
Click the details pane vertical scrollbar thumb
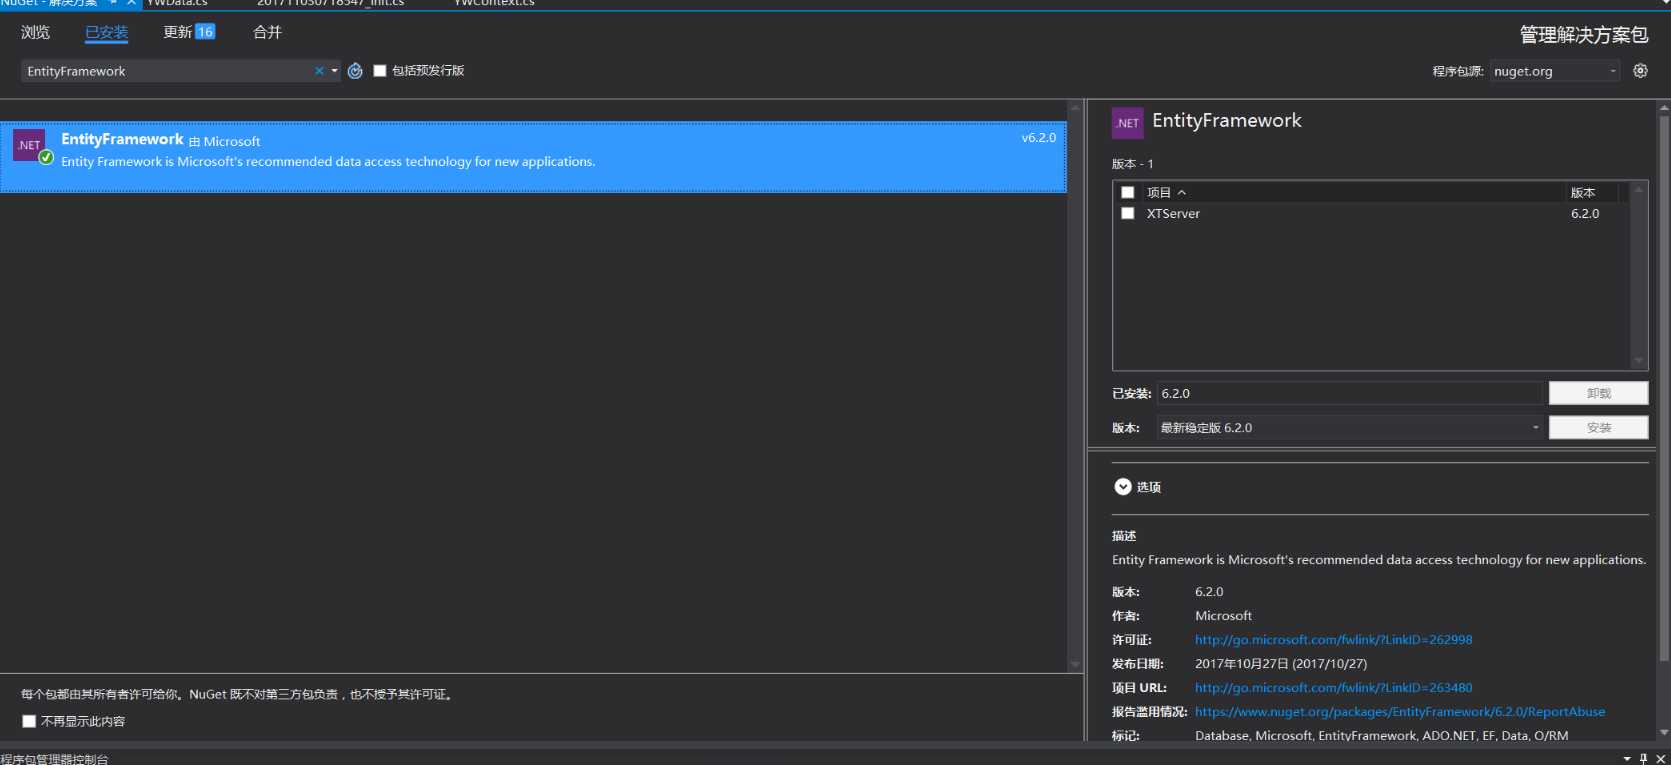tap(1664, 388)
